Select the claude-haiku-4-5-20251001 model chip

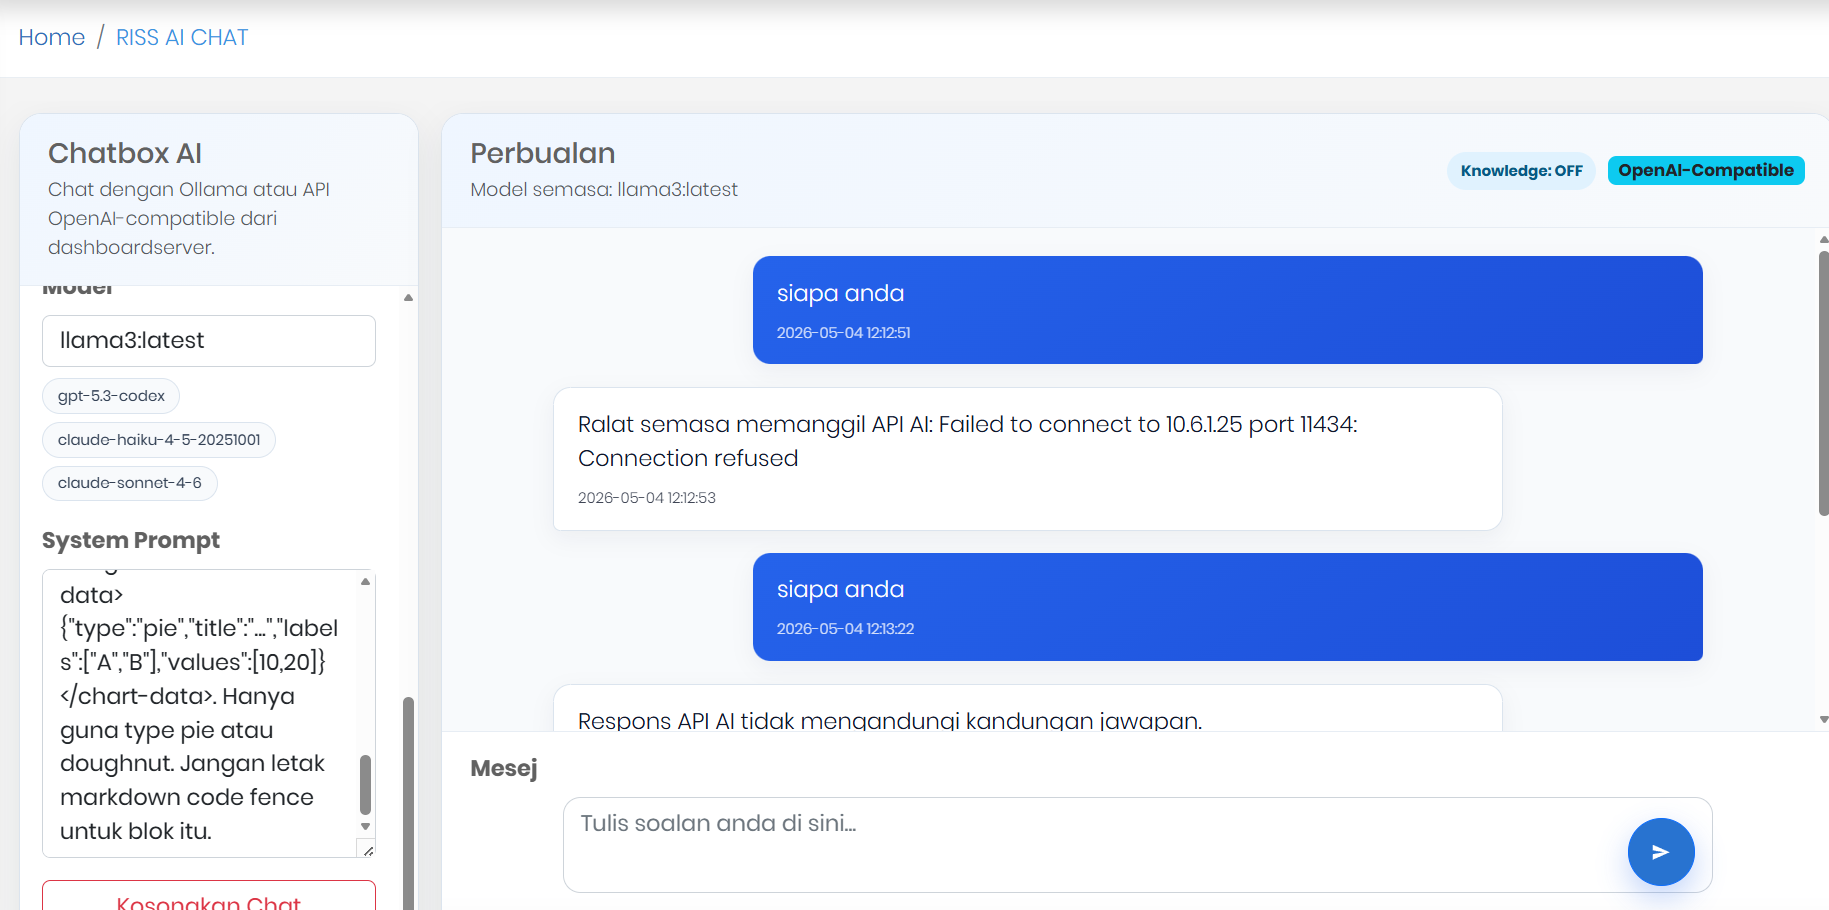159,440
